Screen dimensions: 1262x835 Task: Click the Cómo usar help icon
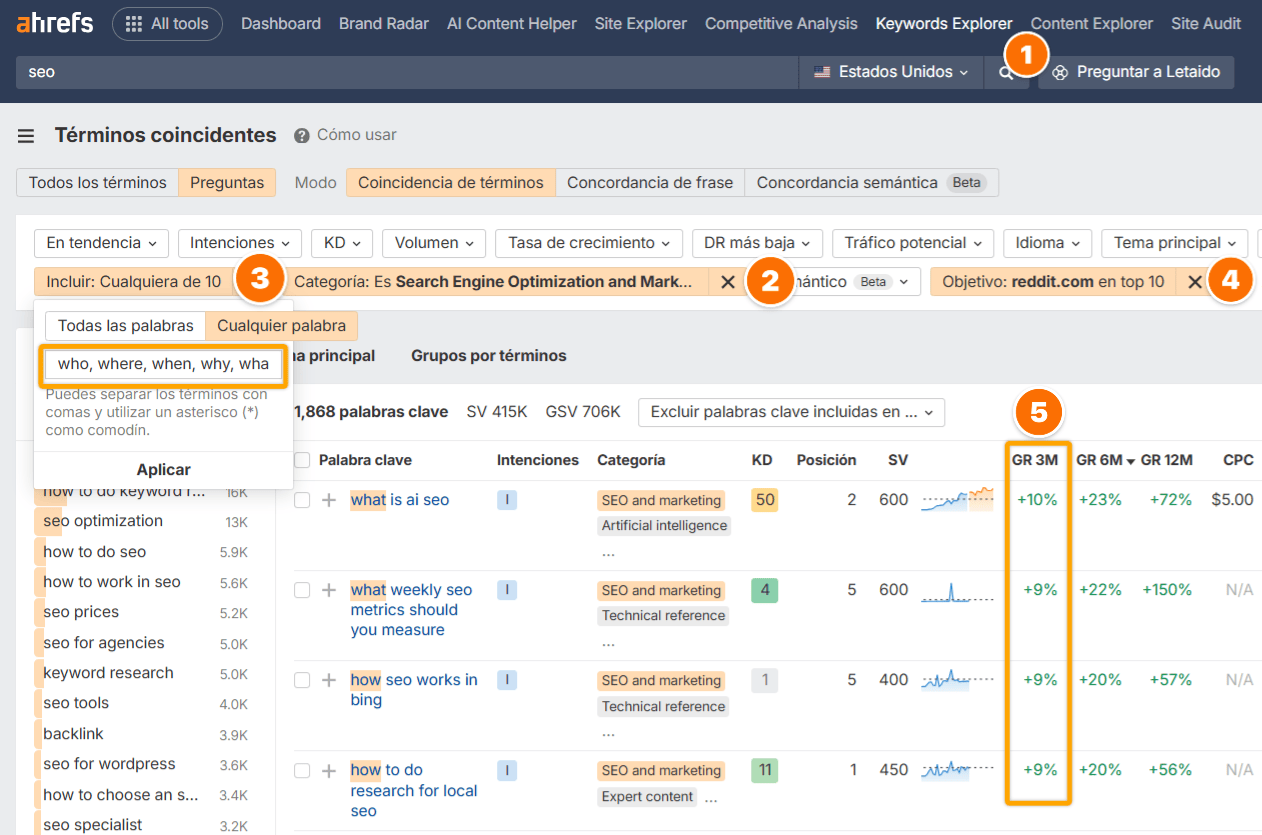301,135
